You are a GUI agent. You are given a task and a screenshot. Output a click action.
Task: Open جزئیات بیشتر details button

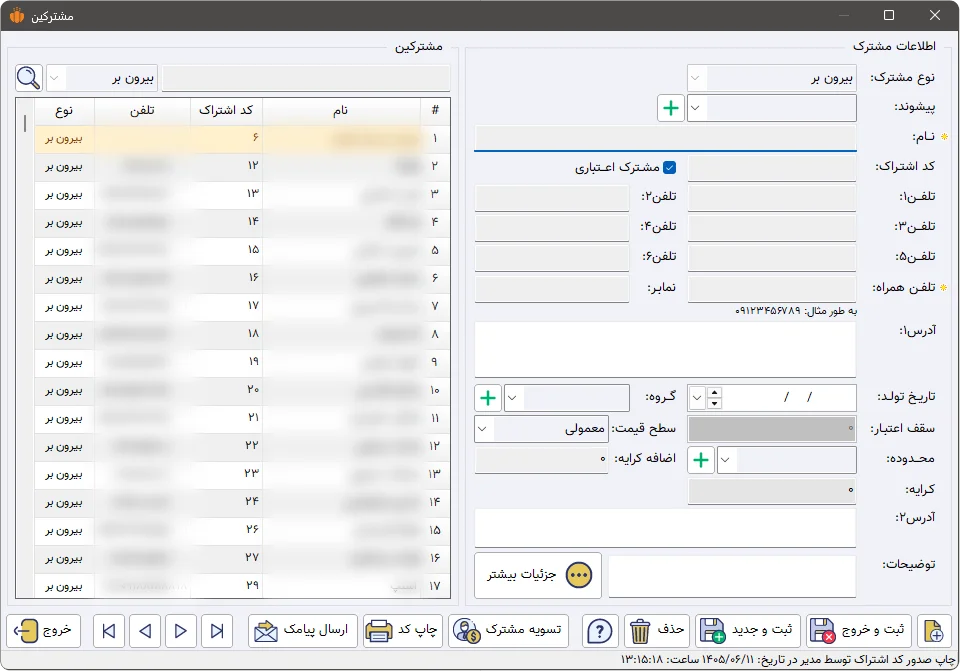click(x=538, y=575)
